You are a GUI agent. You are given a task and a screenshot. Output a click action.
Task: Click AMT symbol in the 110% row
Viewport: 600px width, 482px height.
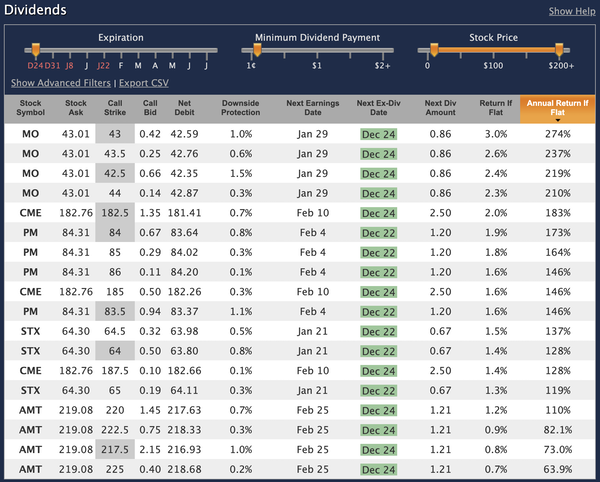31,410
